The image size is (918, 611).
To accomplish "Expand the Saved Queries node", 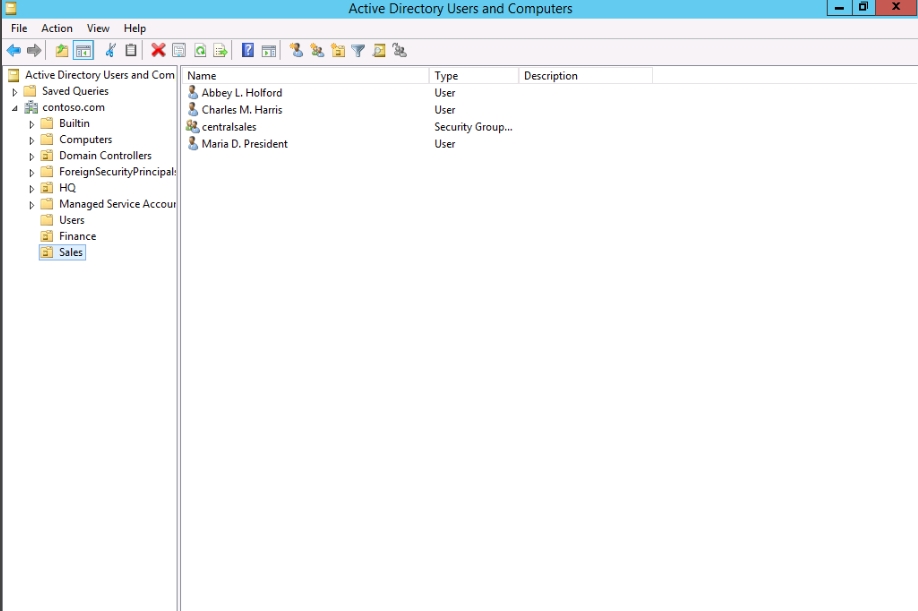I will pos(15,92).
